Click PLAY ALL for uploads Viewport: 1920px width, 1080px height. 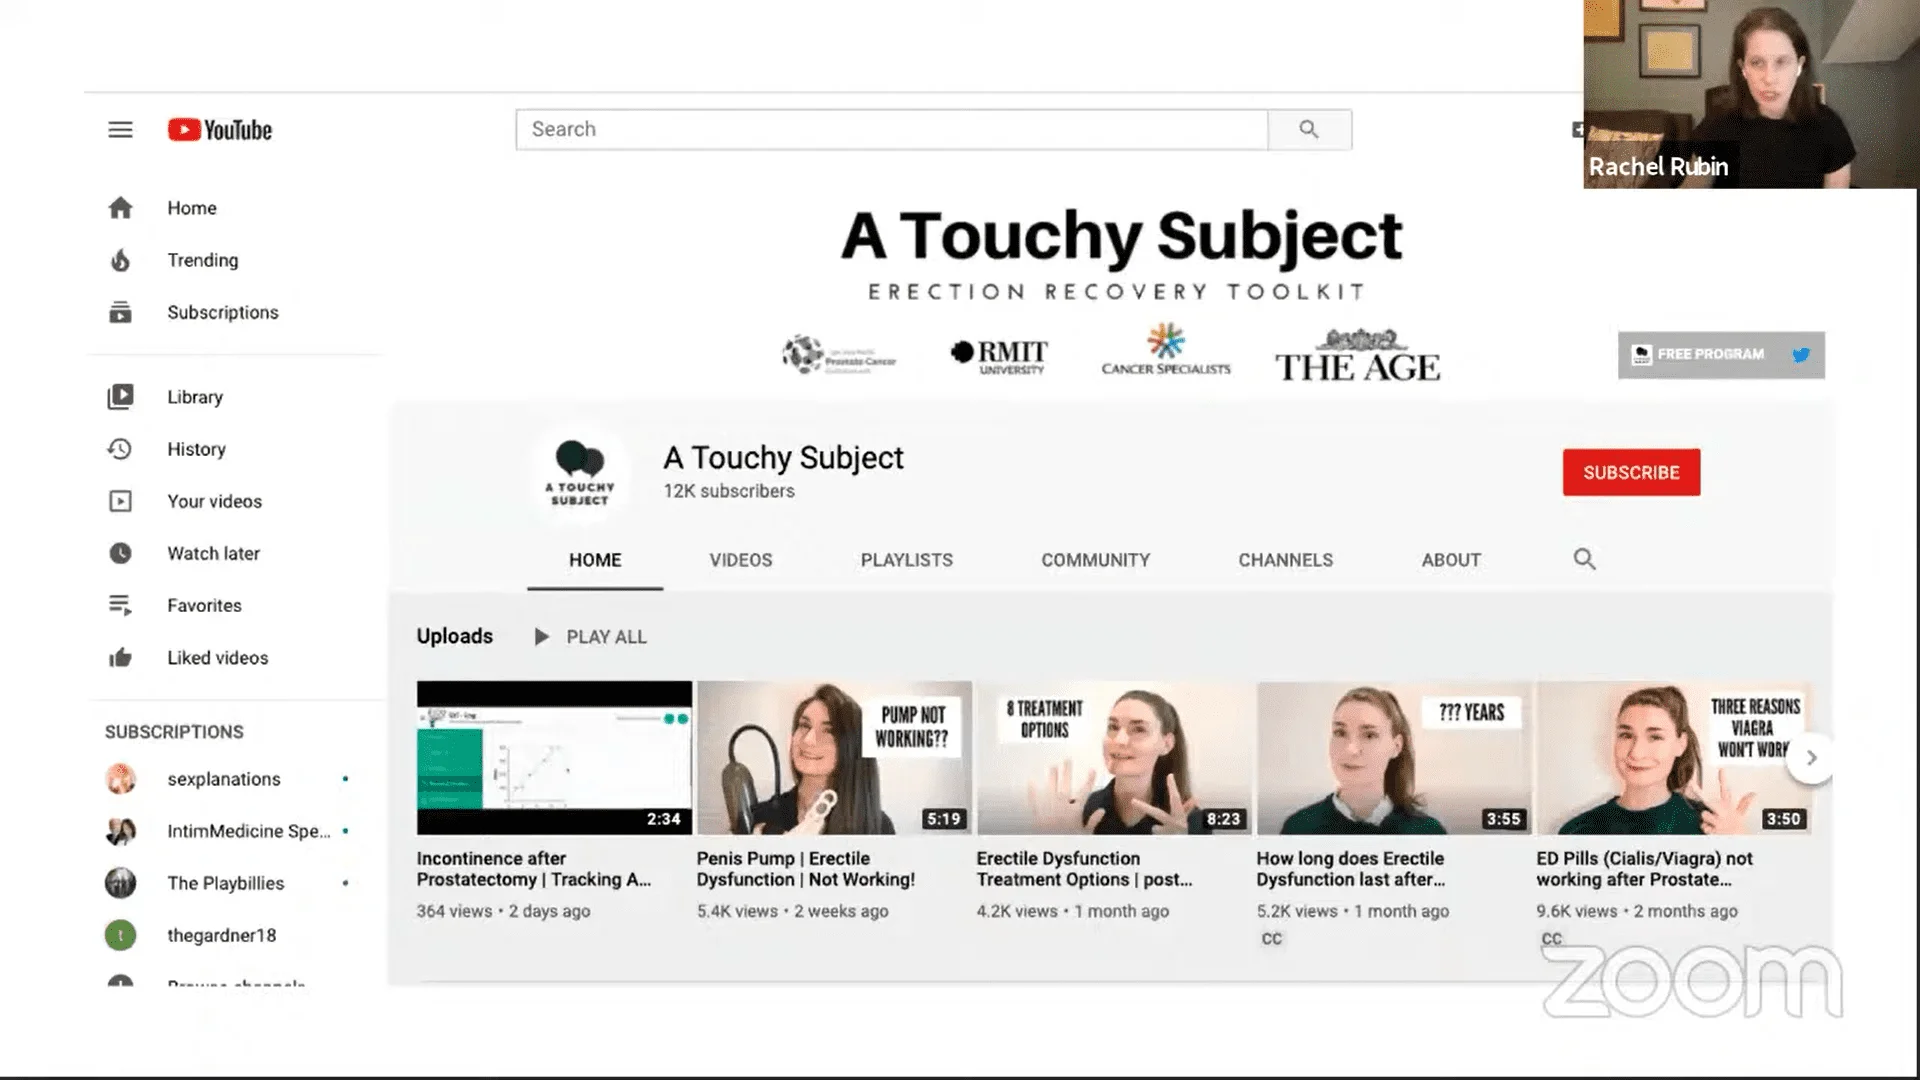pyautogui.click(x=590, y=637)
